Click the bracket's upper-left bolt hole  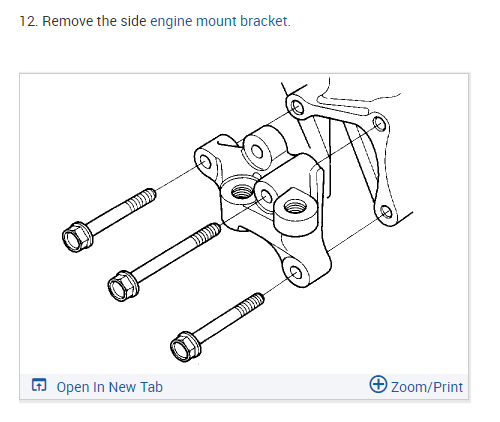(x=206, y=163)
